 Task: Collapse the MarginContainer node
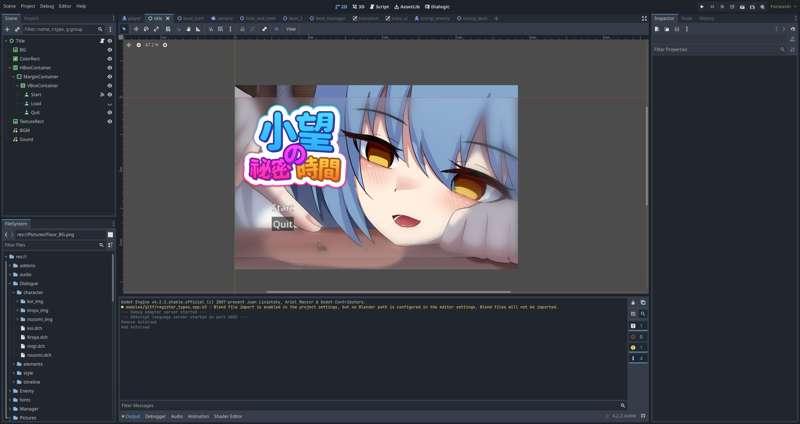[x=14, y=77]
